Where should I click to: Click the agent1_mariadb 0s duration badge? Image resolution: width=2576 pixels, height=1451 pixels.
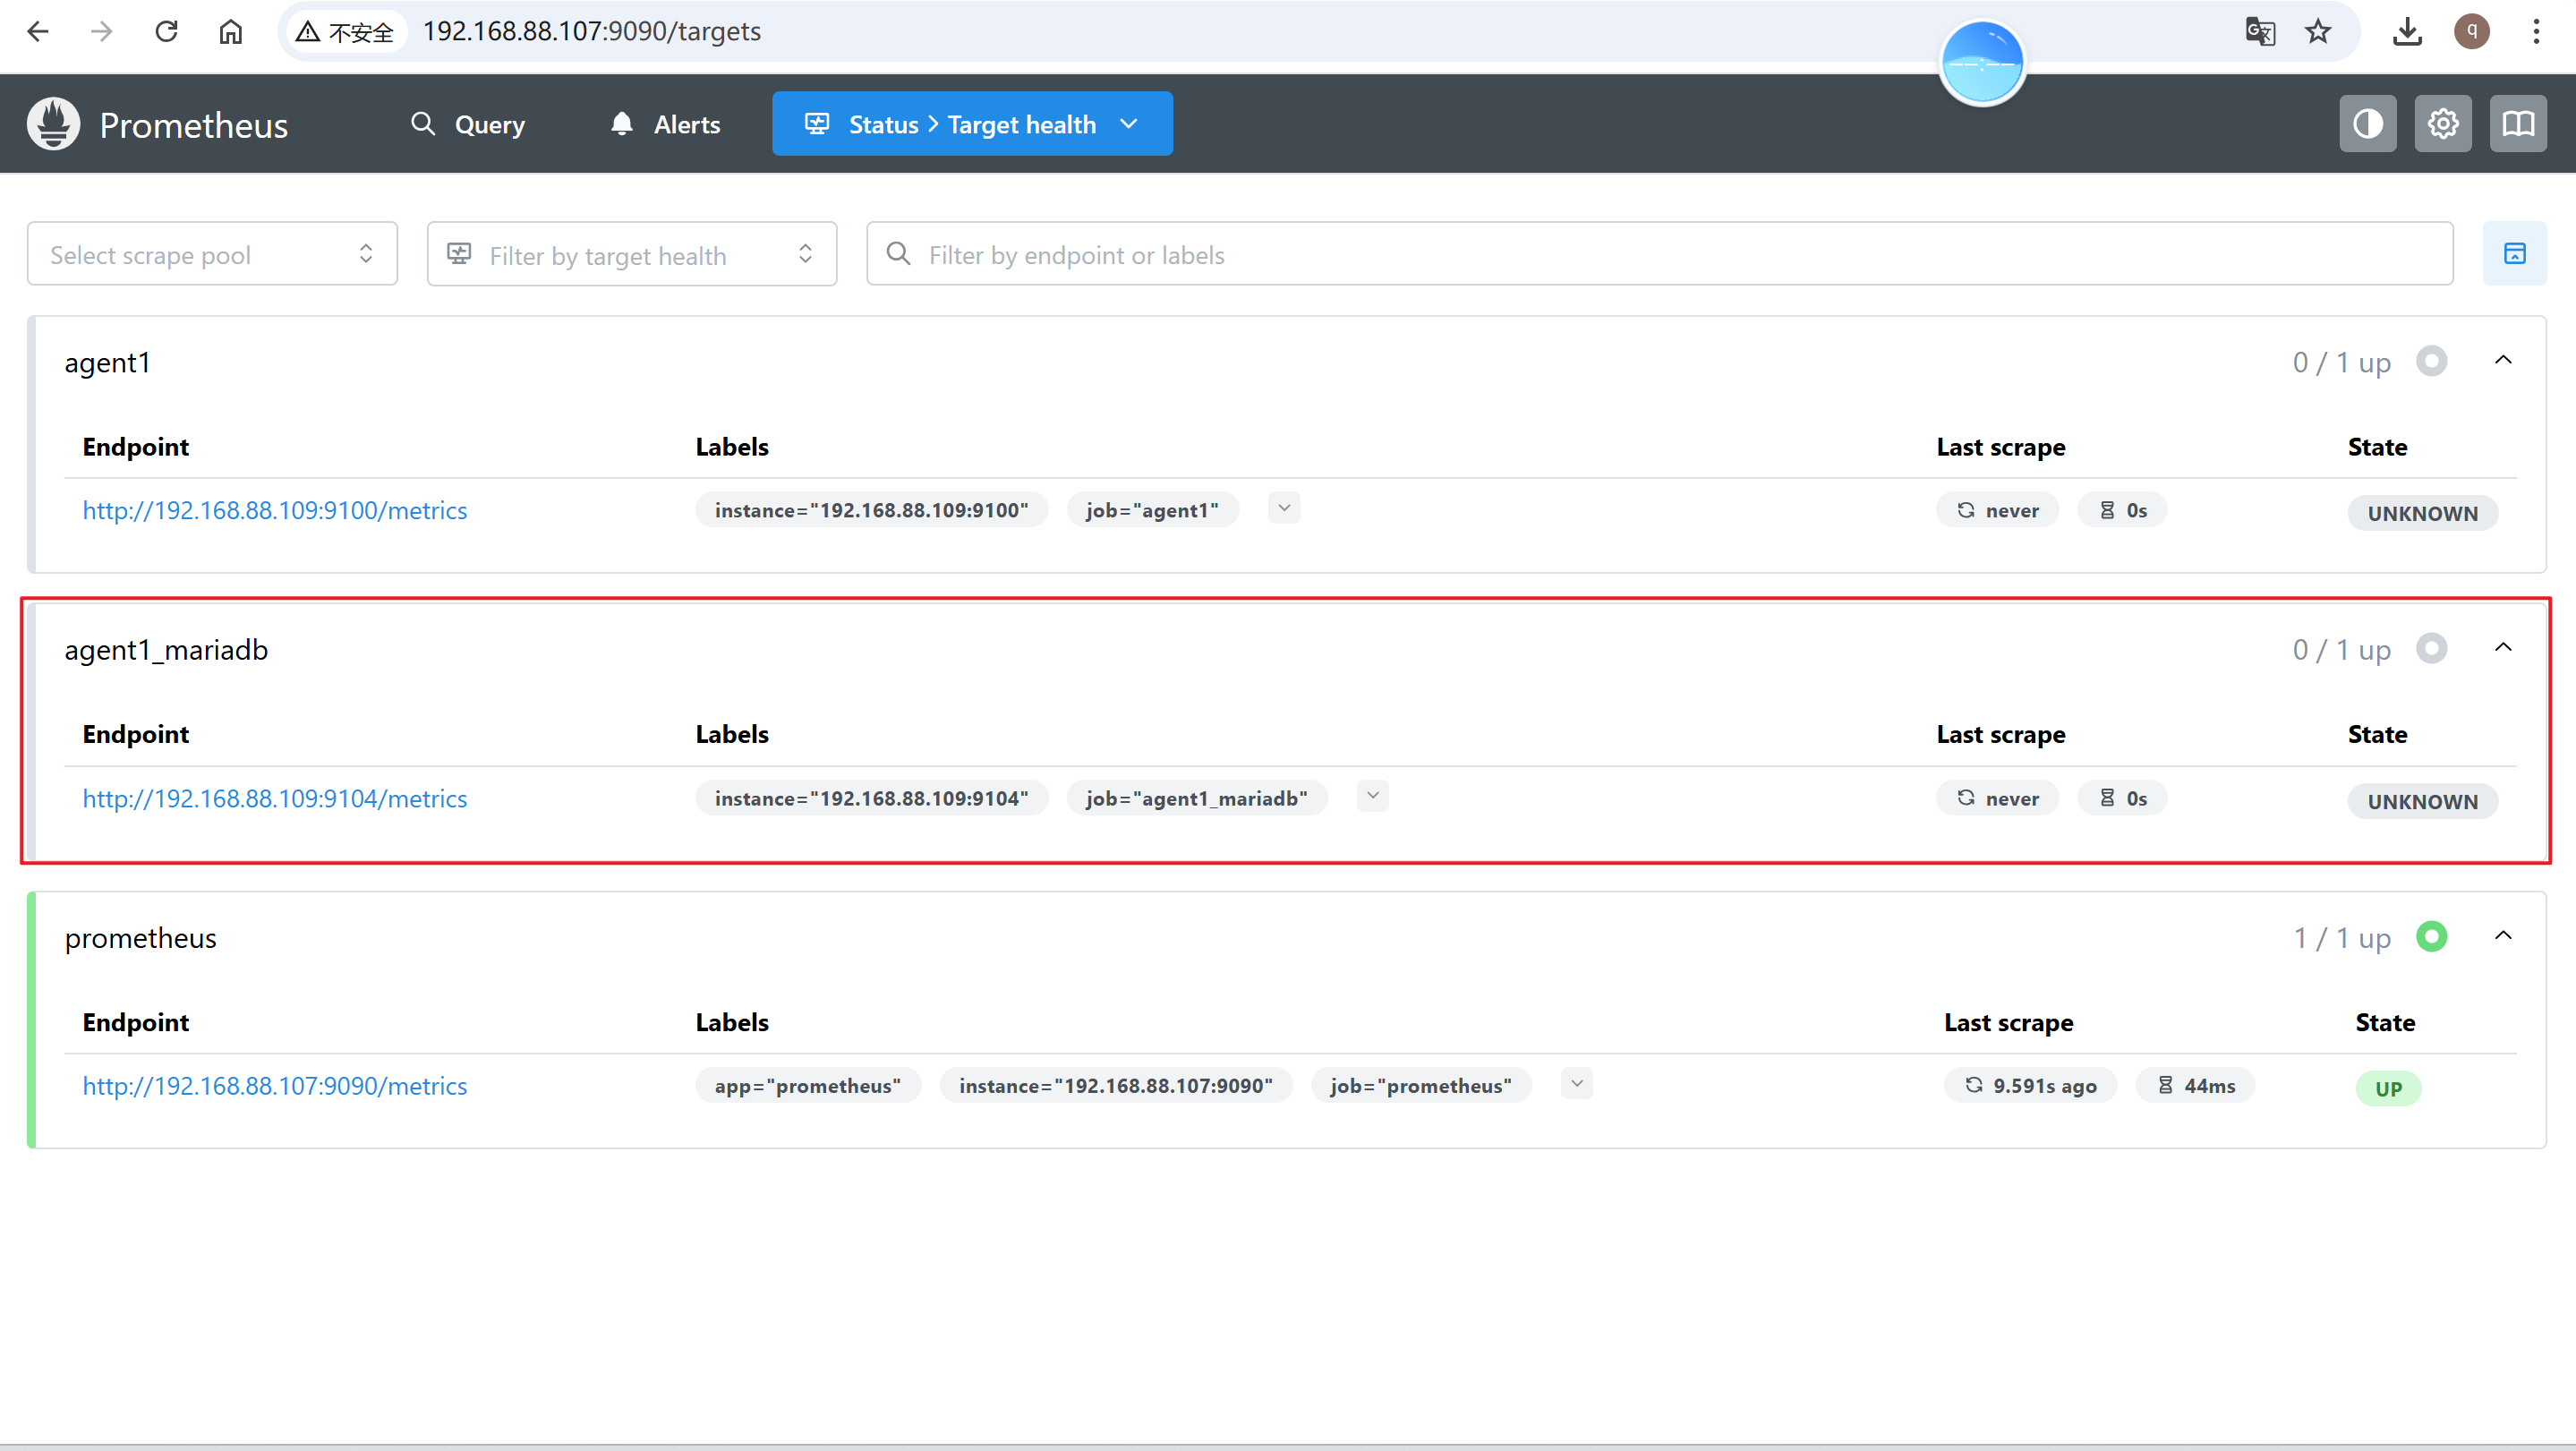[2123, 798]
